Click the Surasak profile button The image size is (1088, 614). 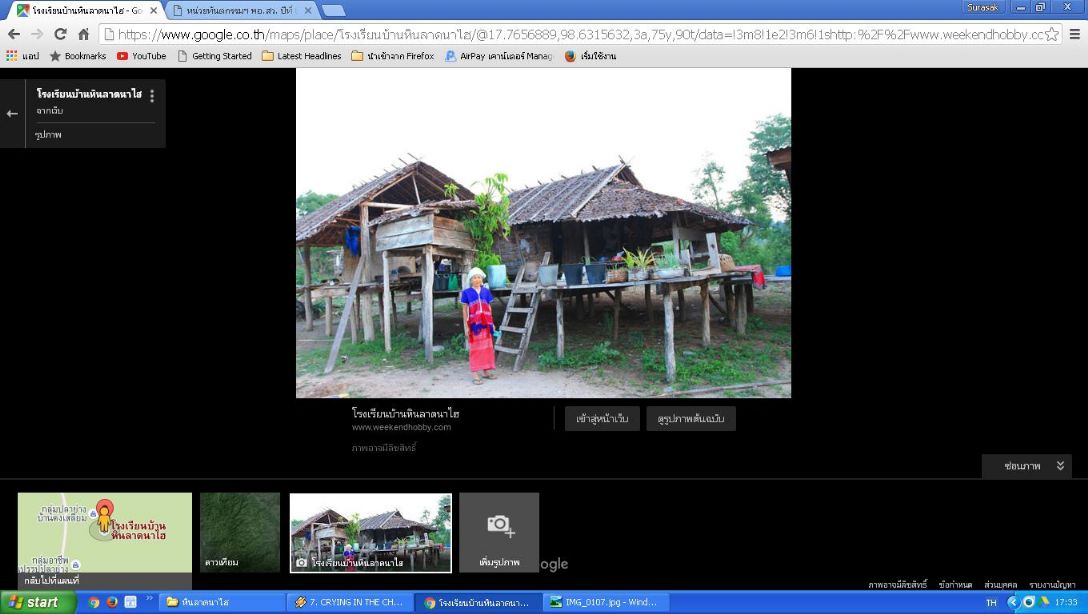983,7
